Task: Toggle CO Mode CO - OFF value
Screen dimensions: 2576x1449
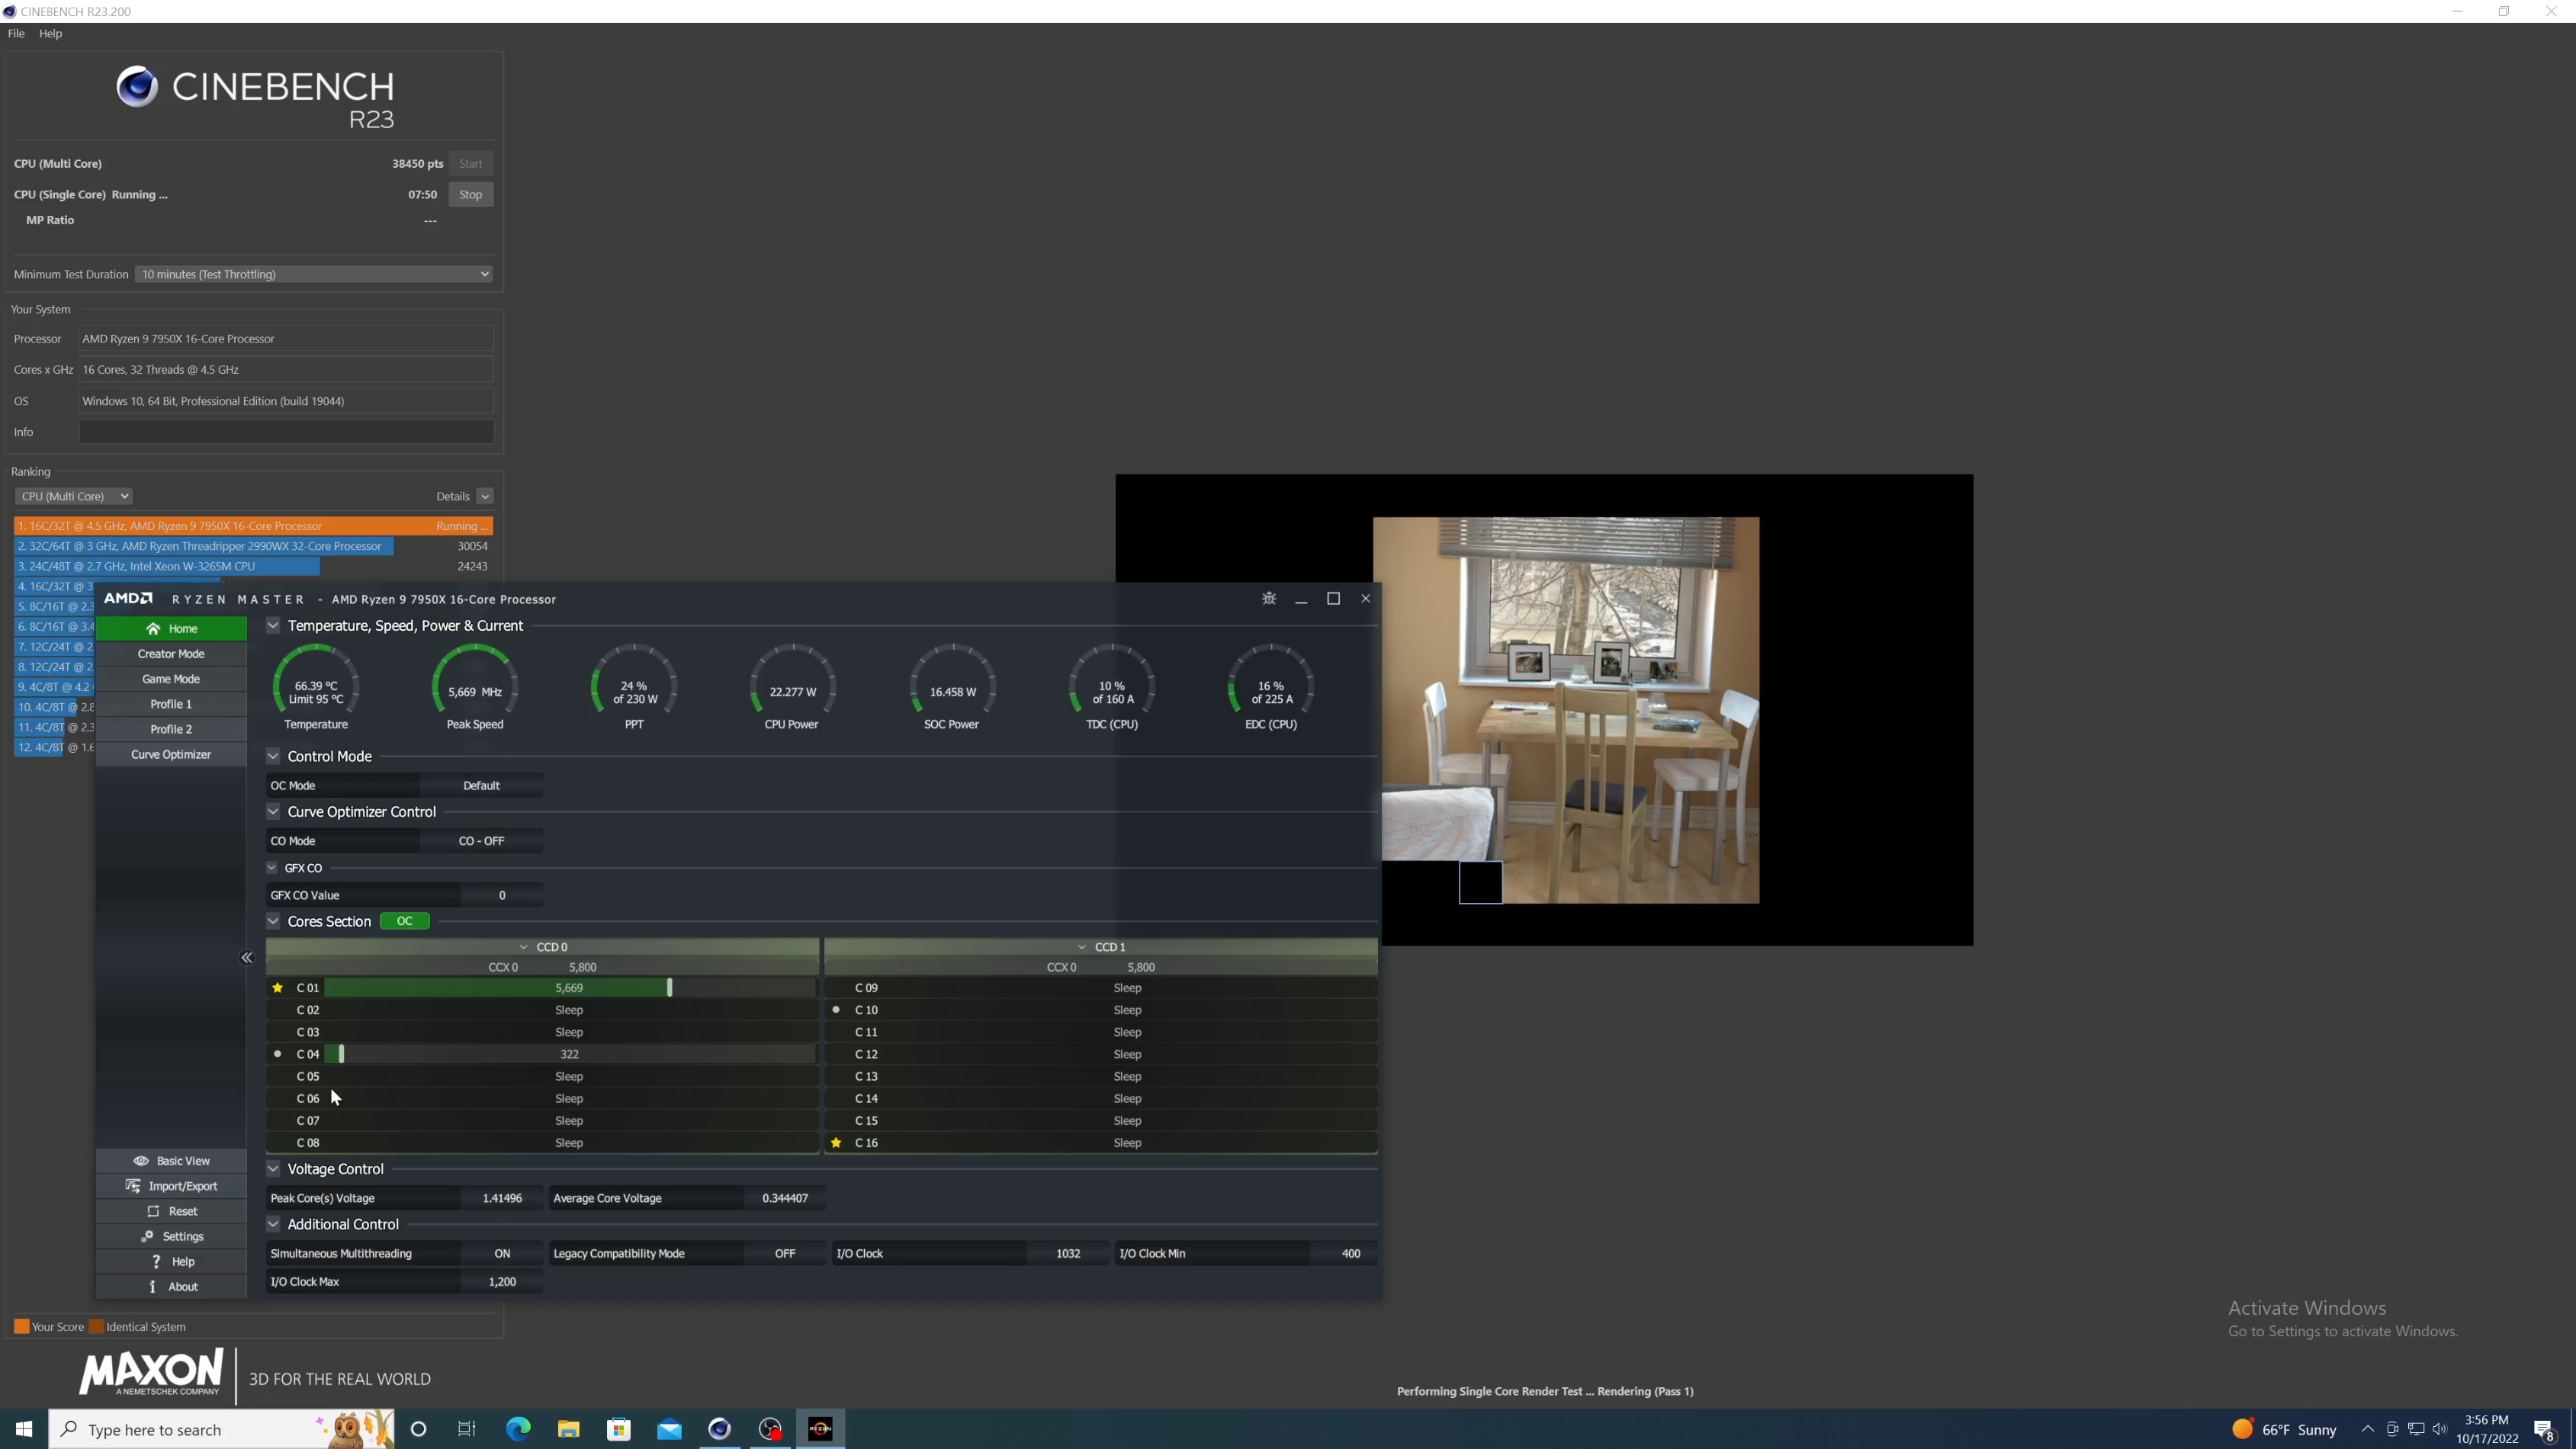Action: click(x=481, y=841)
